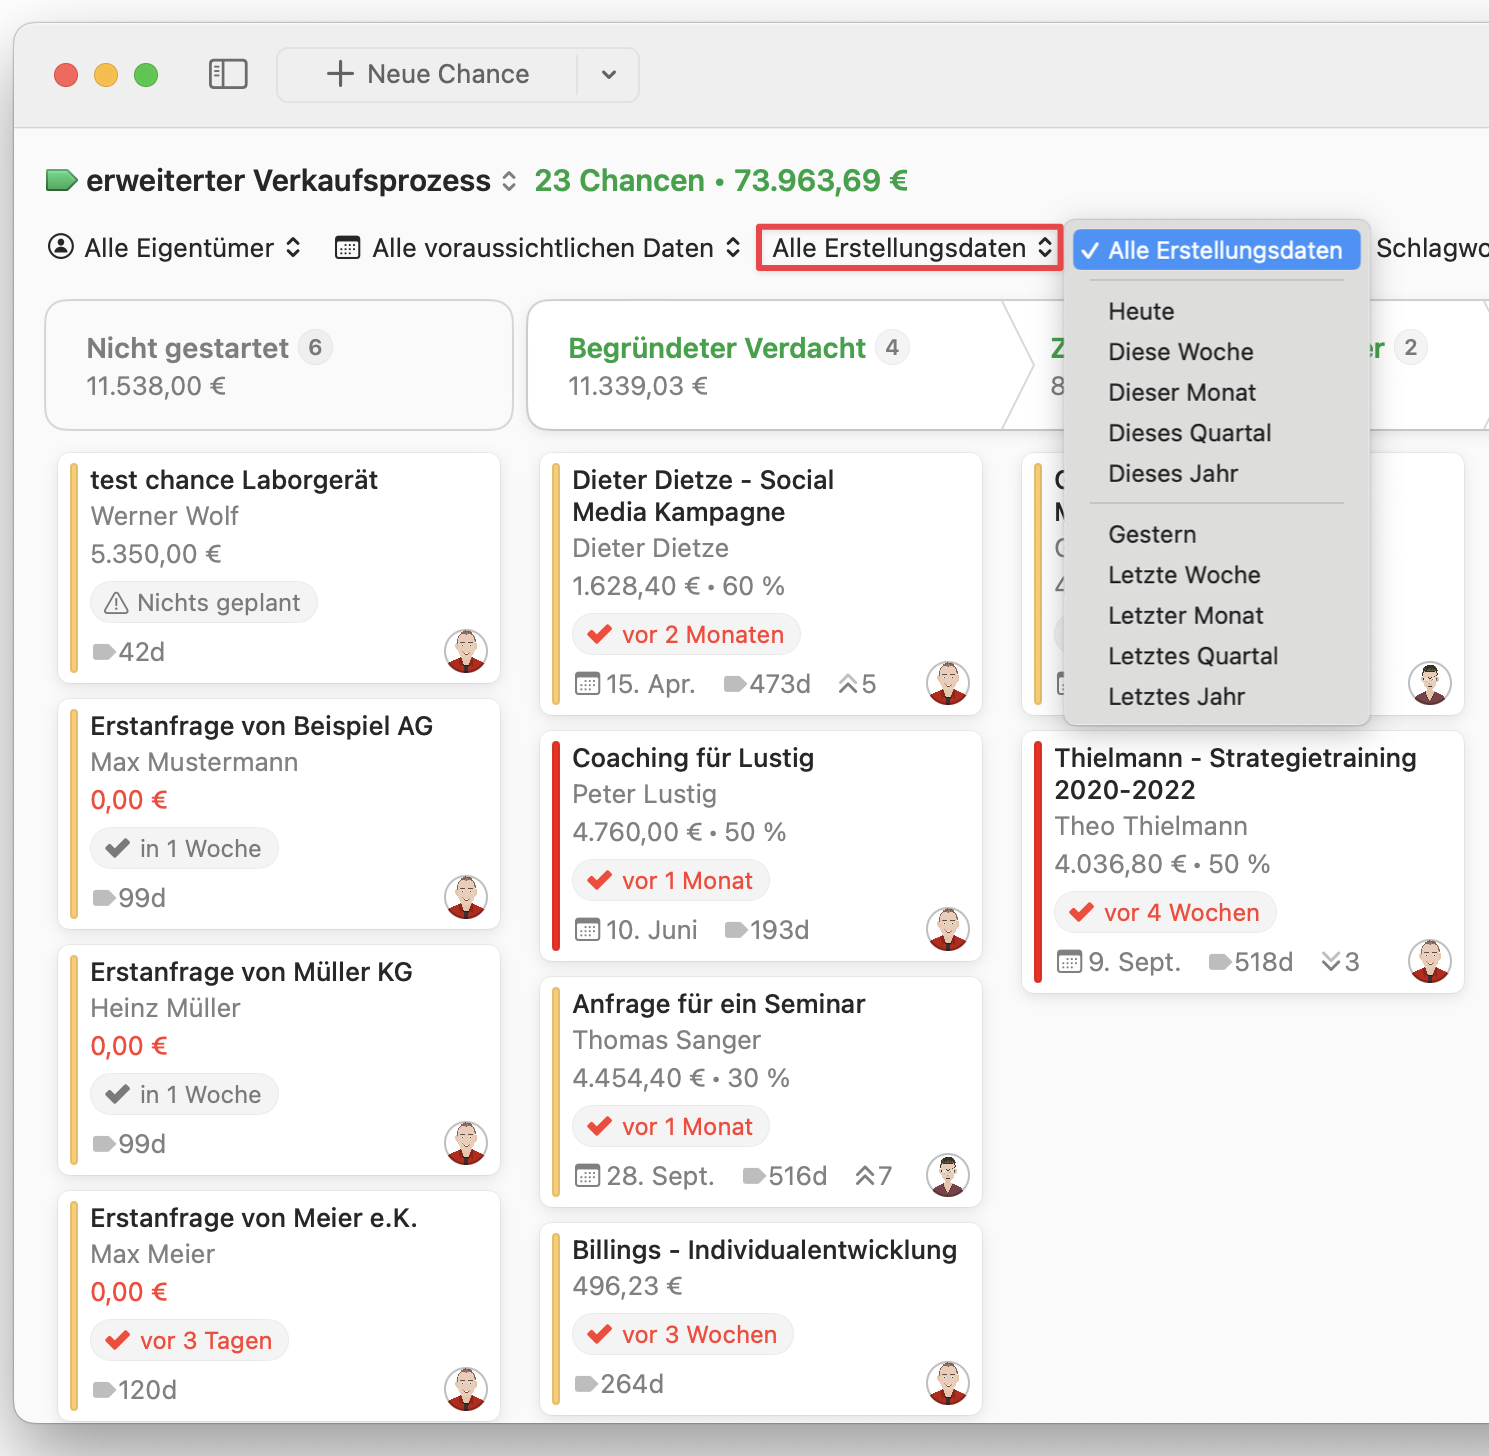Click the erweiterter Verkaufsprozess pipeline title
Screen dimensions: 1489x1456
tap(286, 180)
